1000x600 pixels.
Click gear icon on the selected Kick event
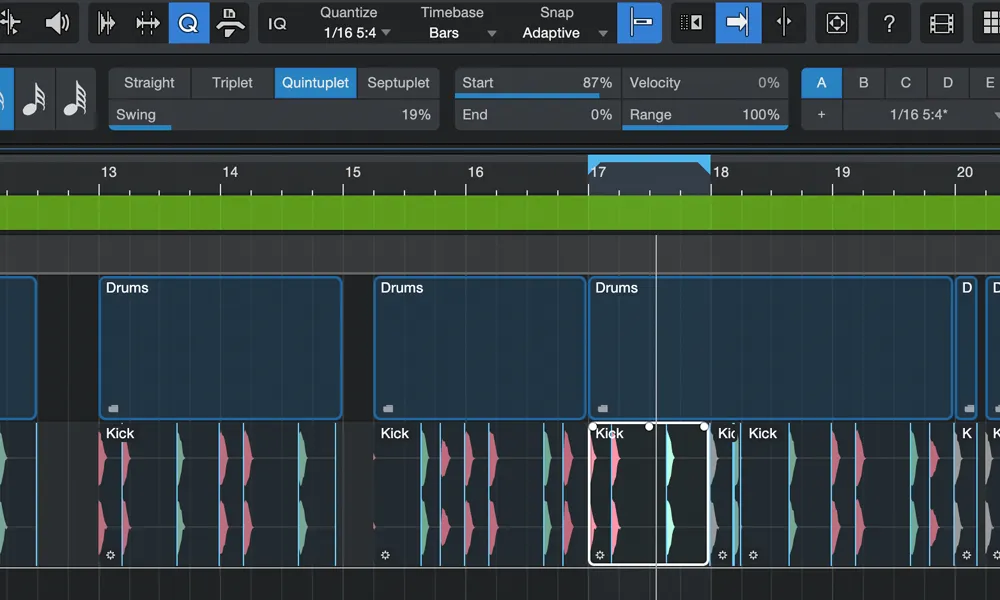pyautogui.click(x=600, y=555)
